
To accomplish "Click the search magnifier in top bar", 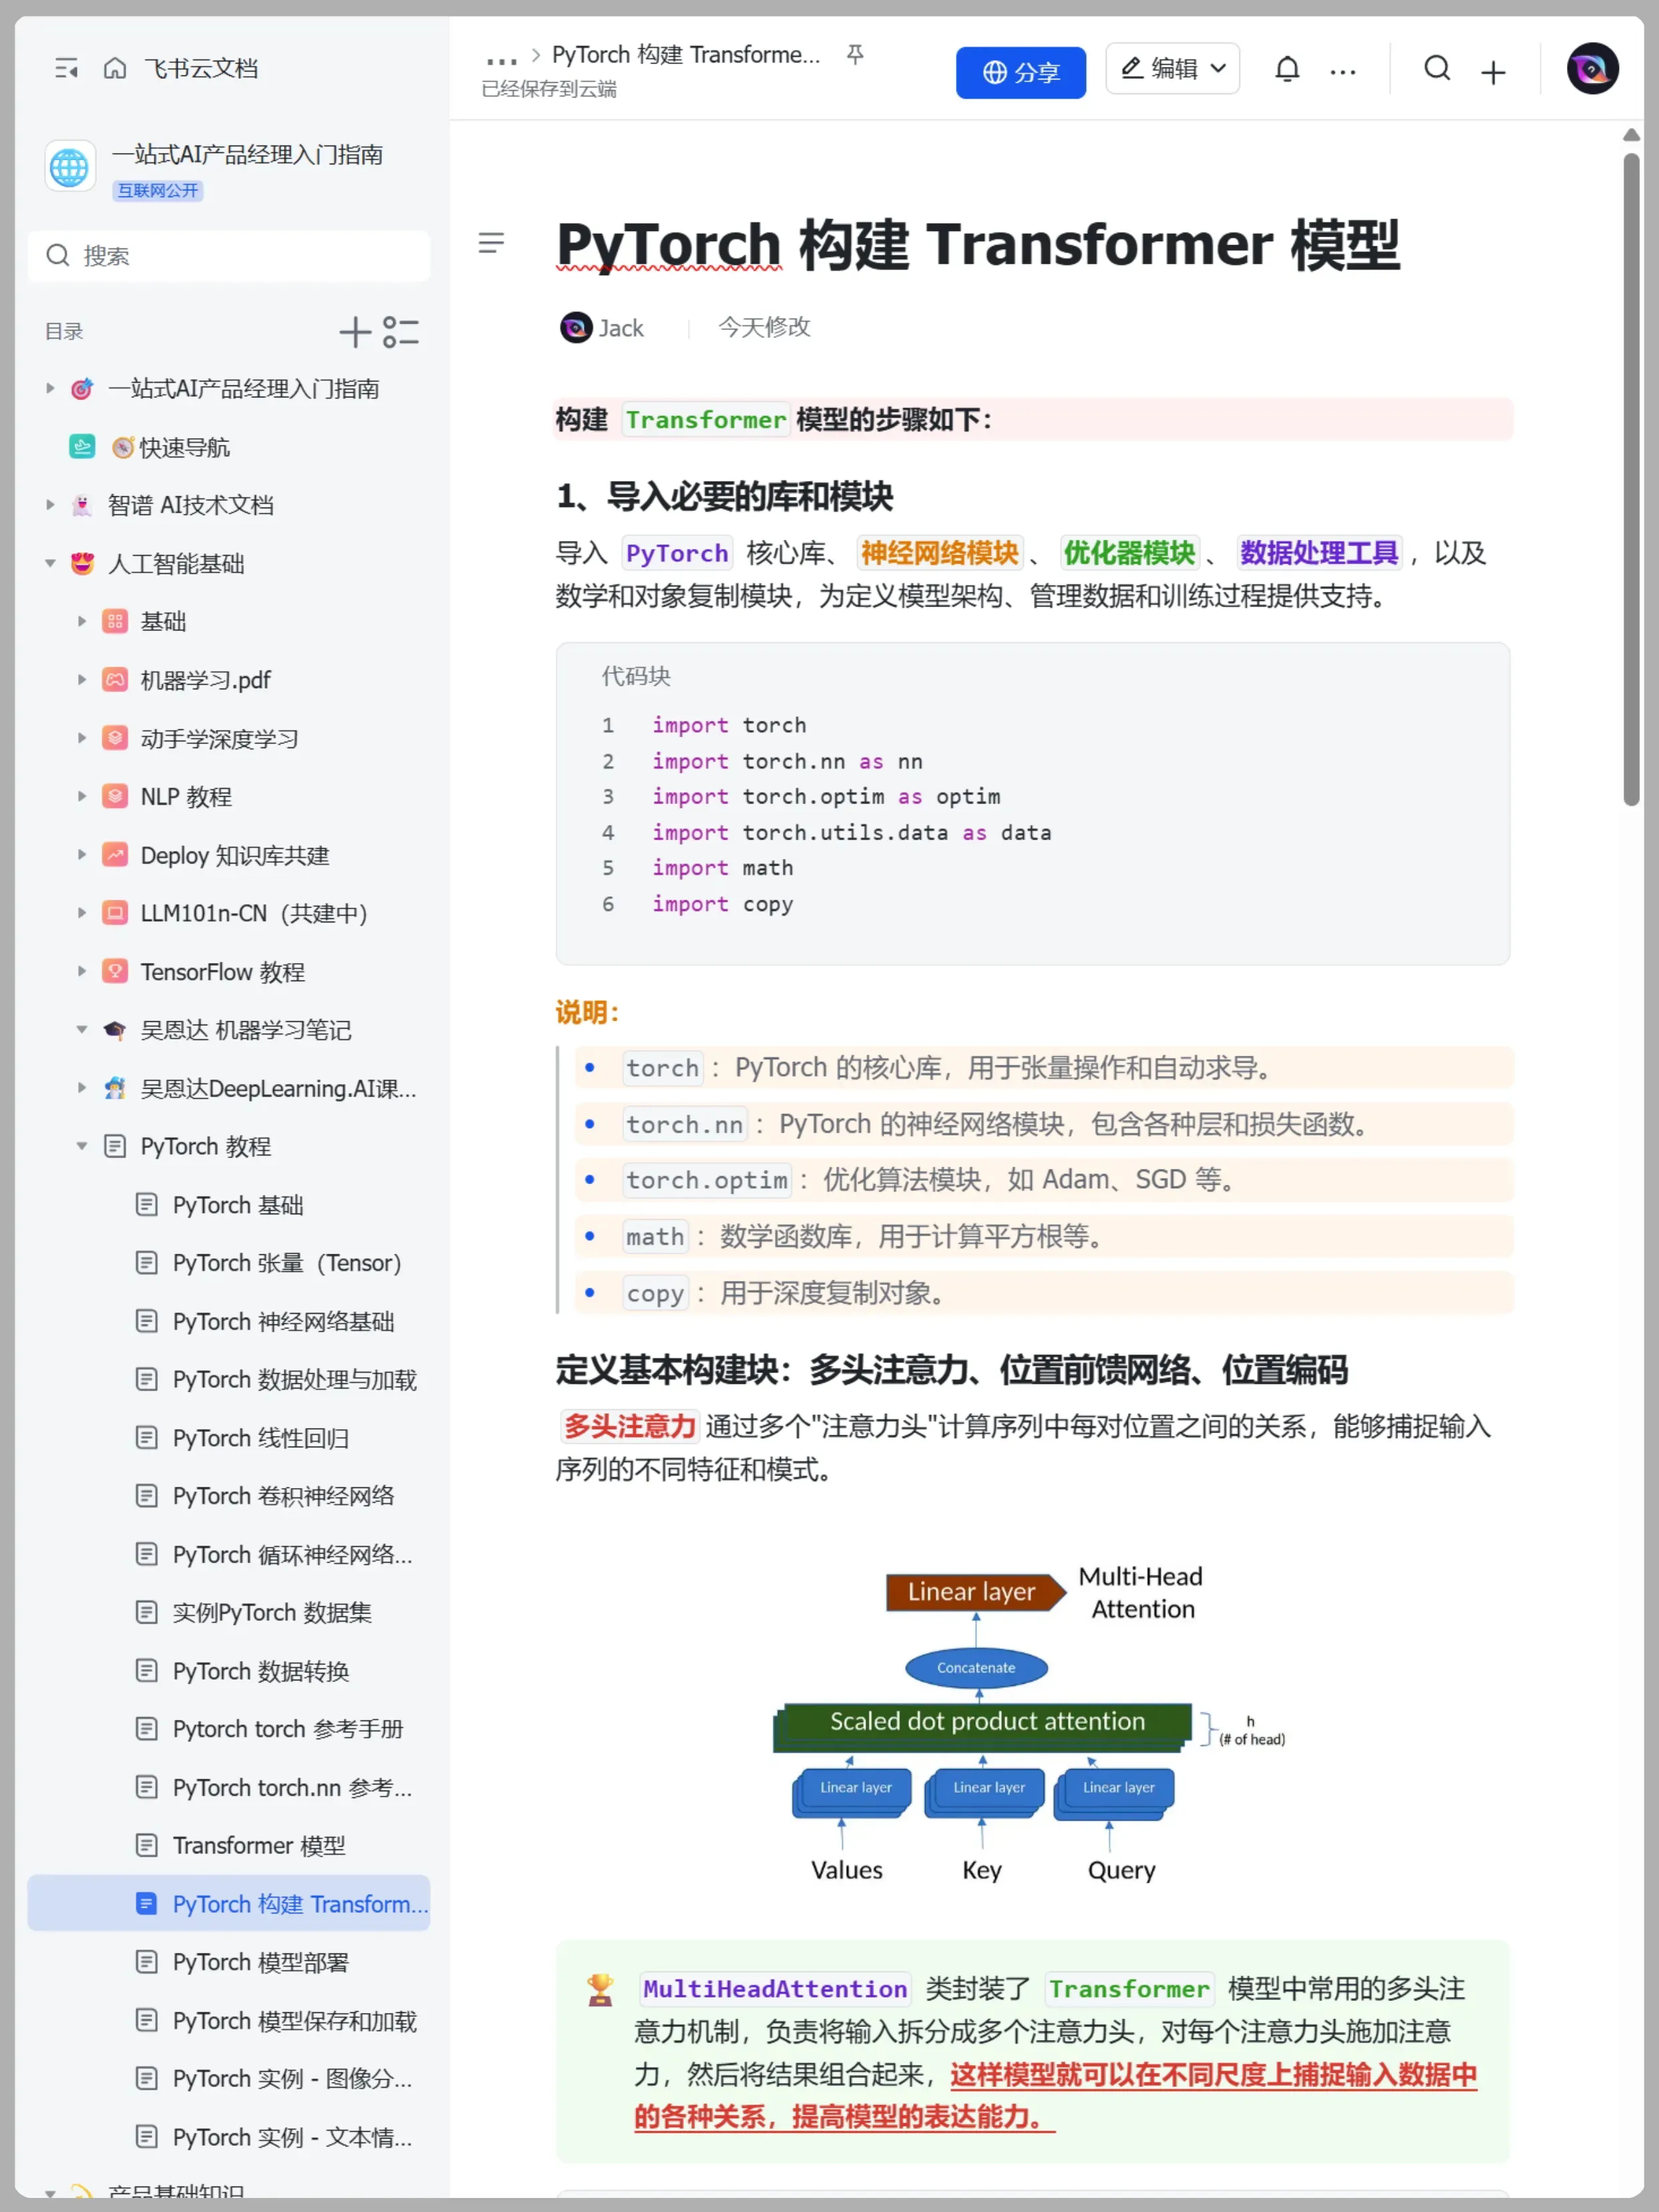I will [1437, 69].
